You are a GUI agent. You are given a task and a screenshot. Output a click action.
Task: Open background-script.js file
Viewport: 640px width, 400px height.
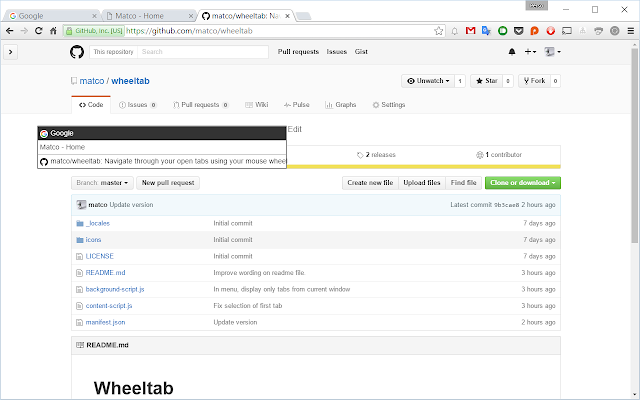(x=115, y=289)
